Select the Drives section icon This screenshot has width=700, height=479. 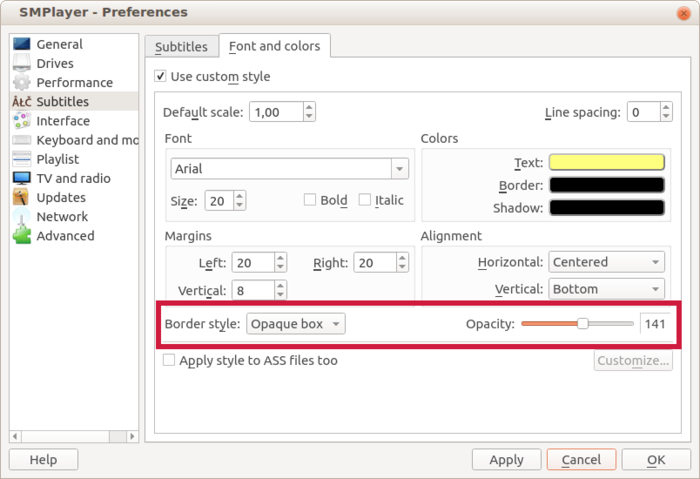point(21,63)
